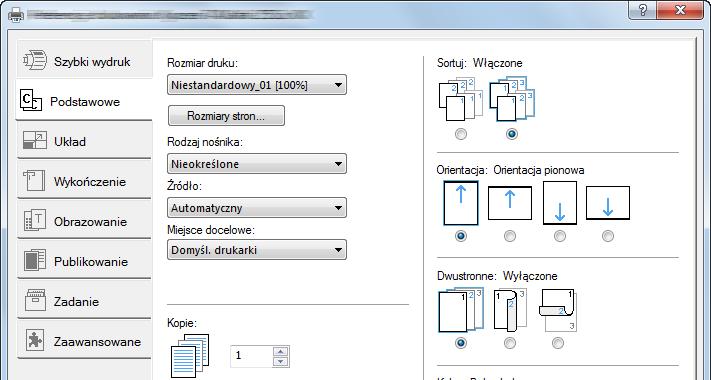Click the Publikowanie booklet icon
This screenshot has height=380, width=711.
tap(34, 260)
